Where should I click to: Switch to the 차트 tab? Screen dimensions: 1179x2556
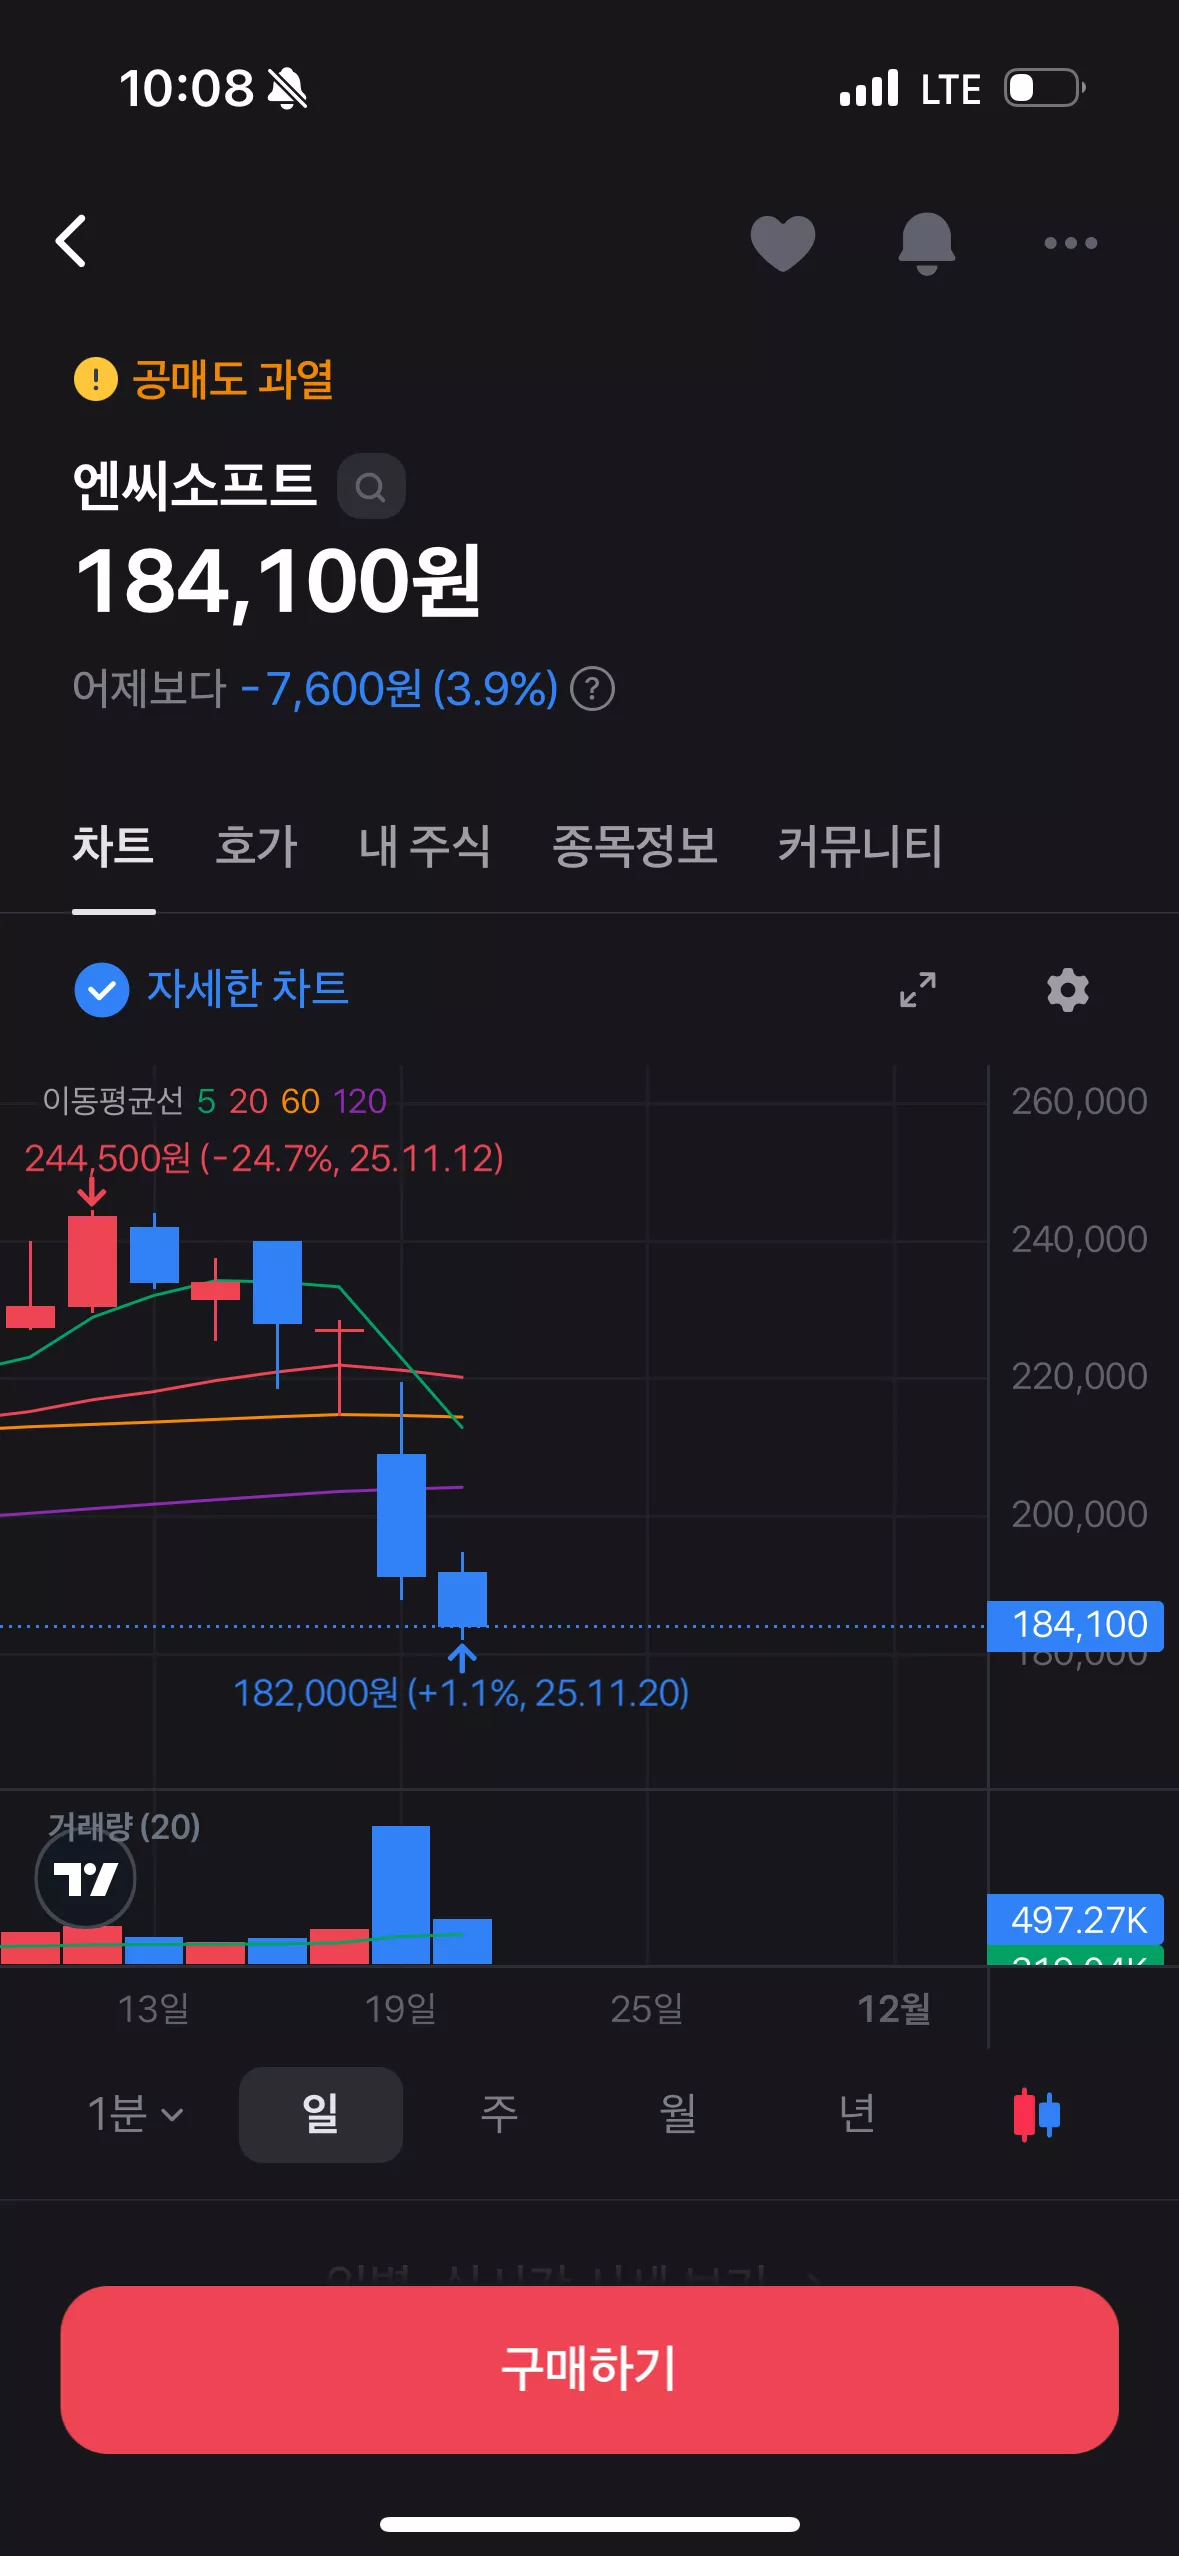(x=113, y=846)
